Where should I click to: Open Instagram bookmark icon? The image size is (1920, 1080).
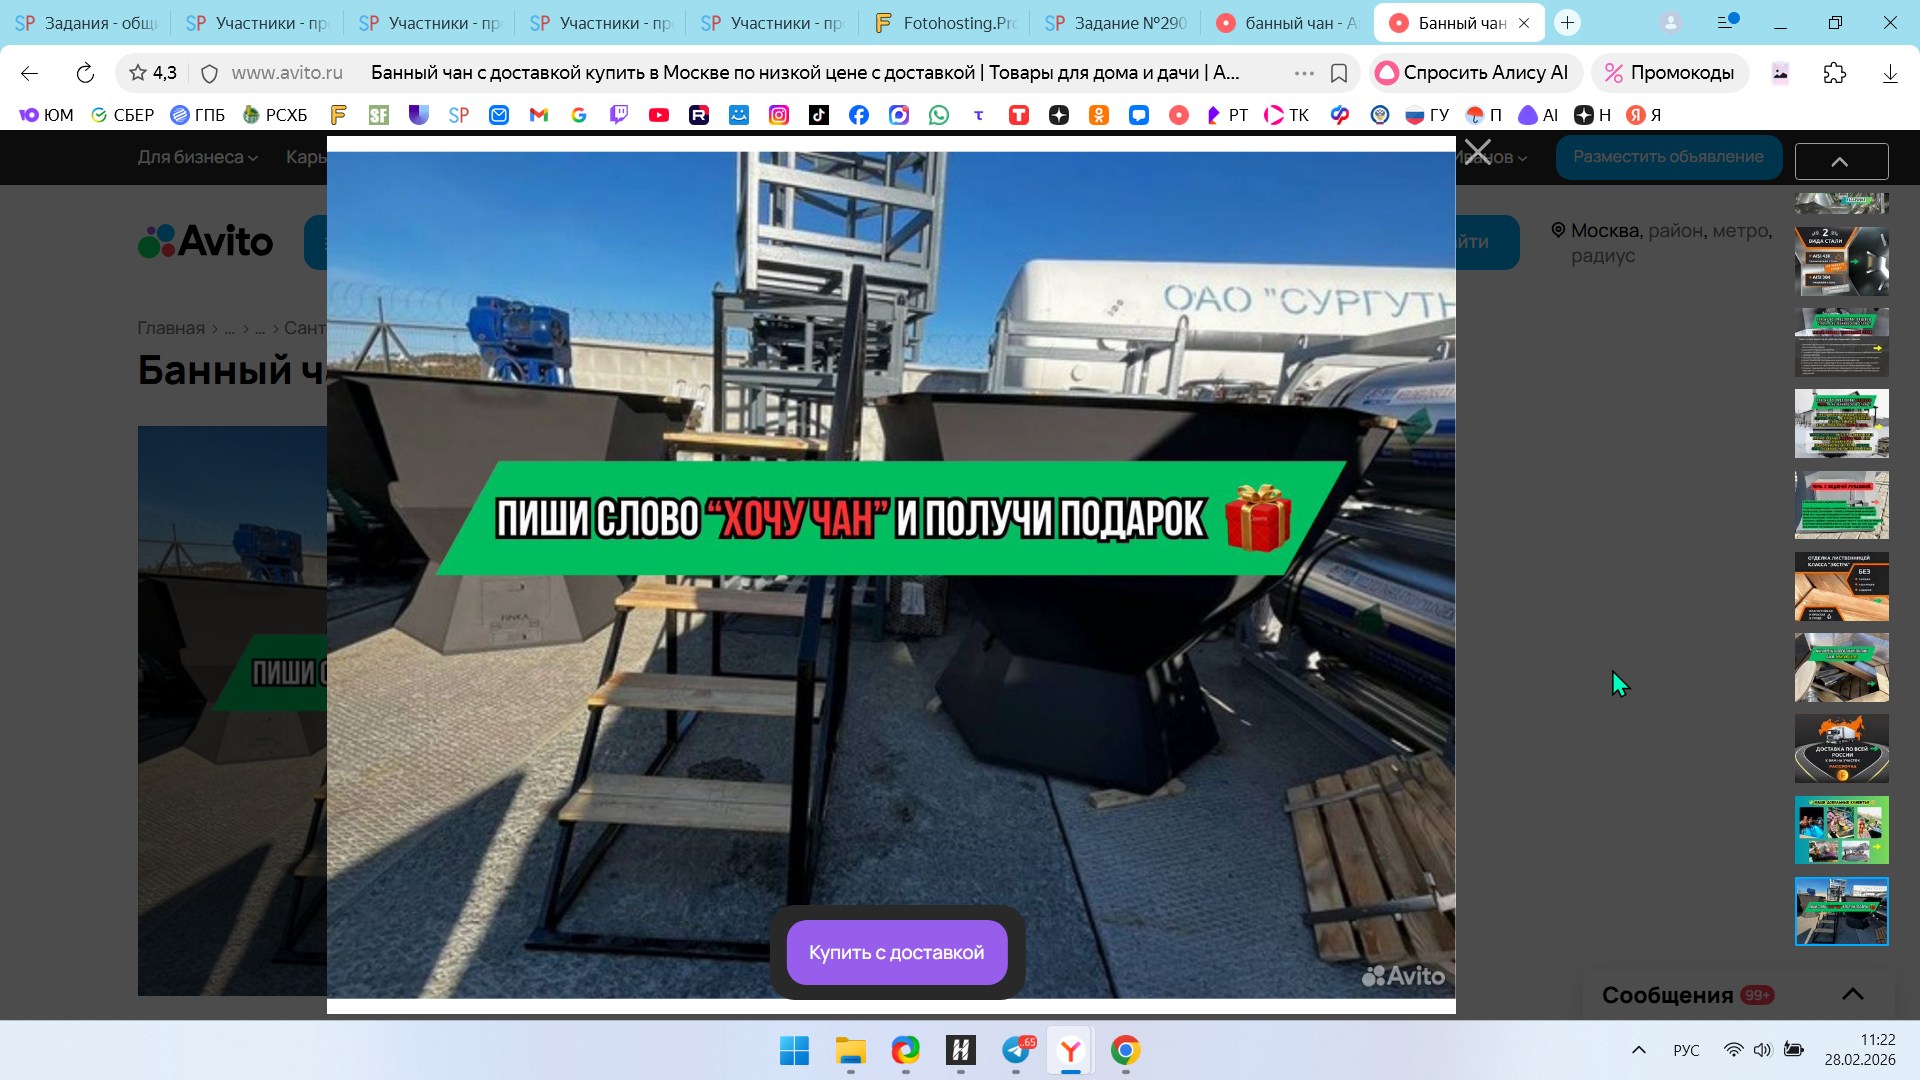pyautogui.click(x=778, y=115)
